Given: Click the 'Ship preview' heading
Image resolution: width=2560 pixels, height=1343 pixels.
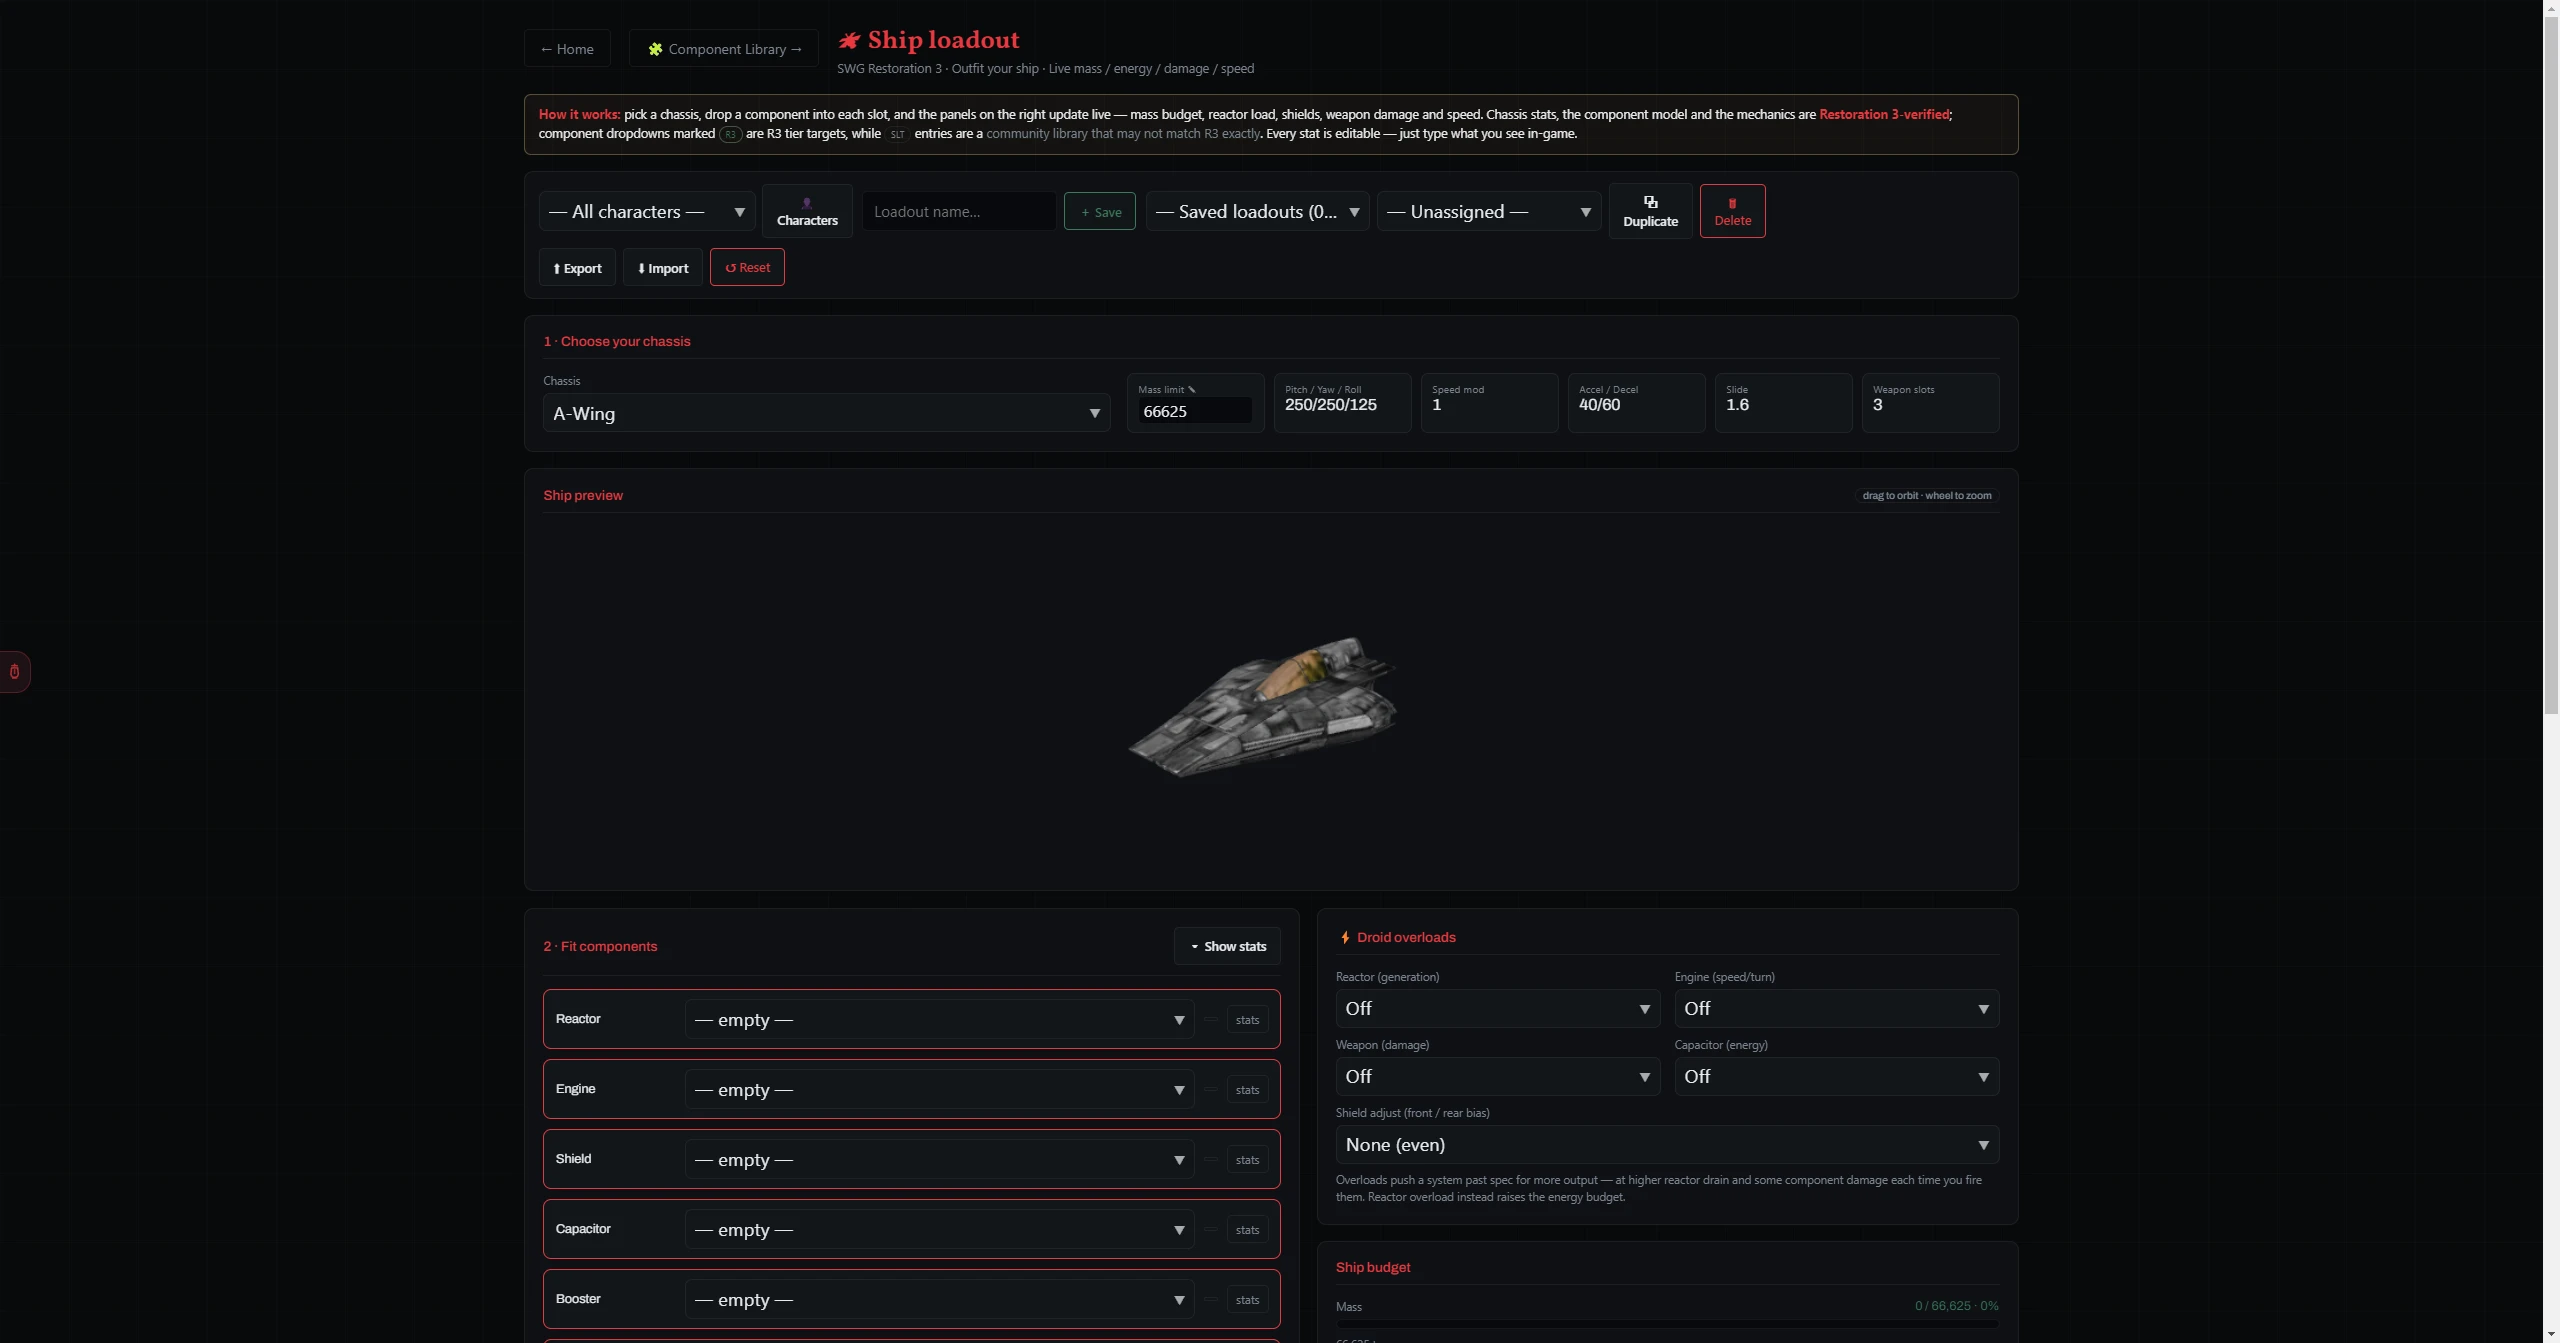Looking at the screenshot, I should (583, 495).
